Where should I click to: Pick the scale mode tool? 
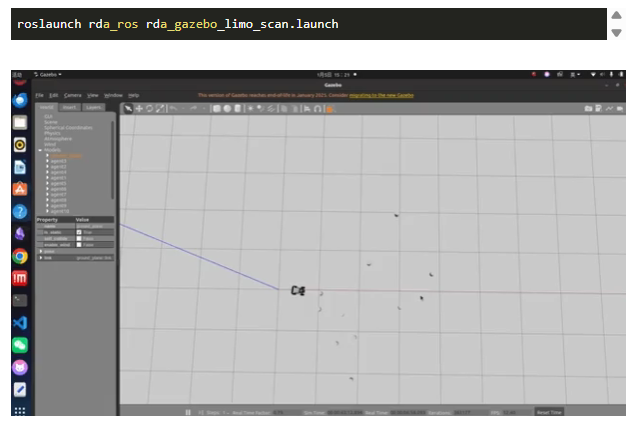[x=161, y=108]
